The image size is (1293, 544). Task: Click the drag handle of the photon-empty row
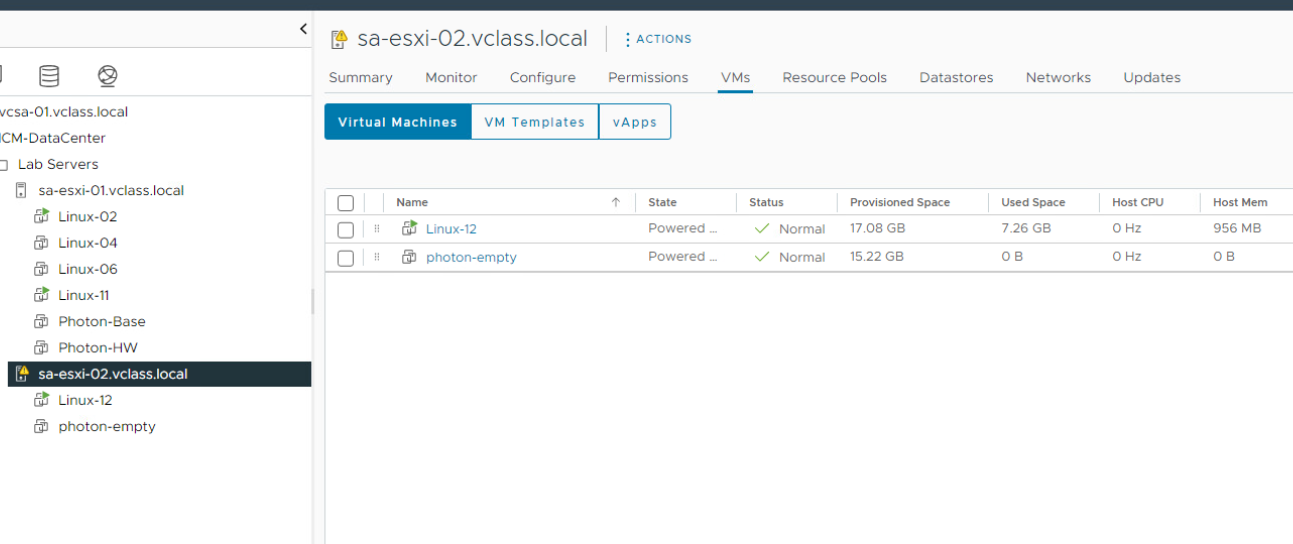[x=377, y=257]
